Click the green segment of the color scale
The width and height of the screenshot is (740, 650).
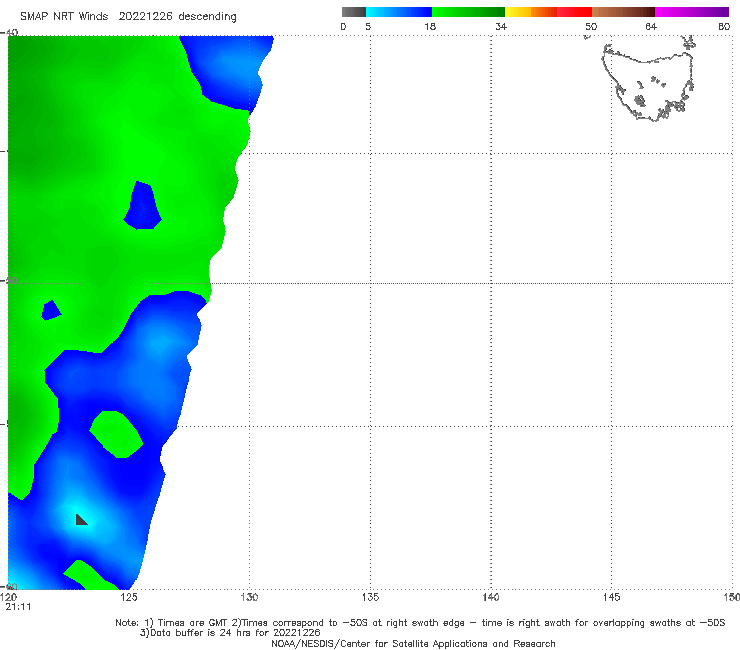point(468,12)
